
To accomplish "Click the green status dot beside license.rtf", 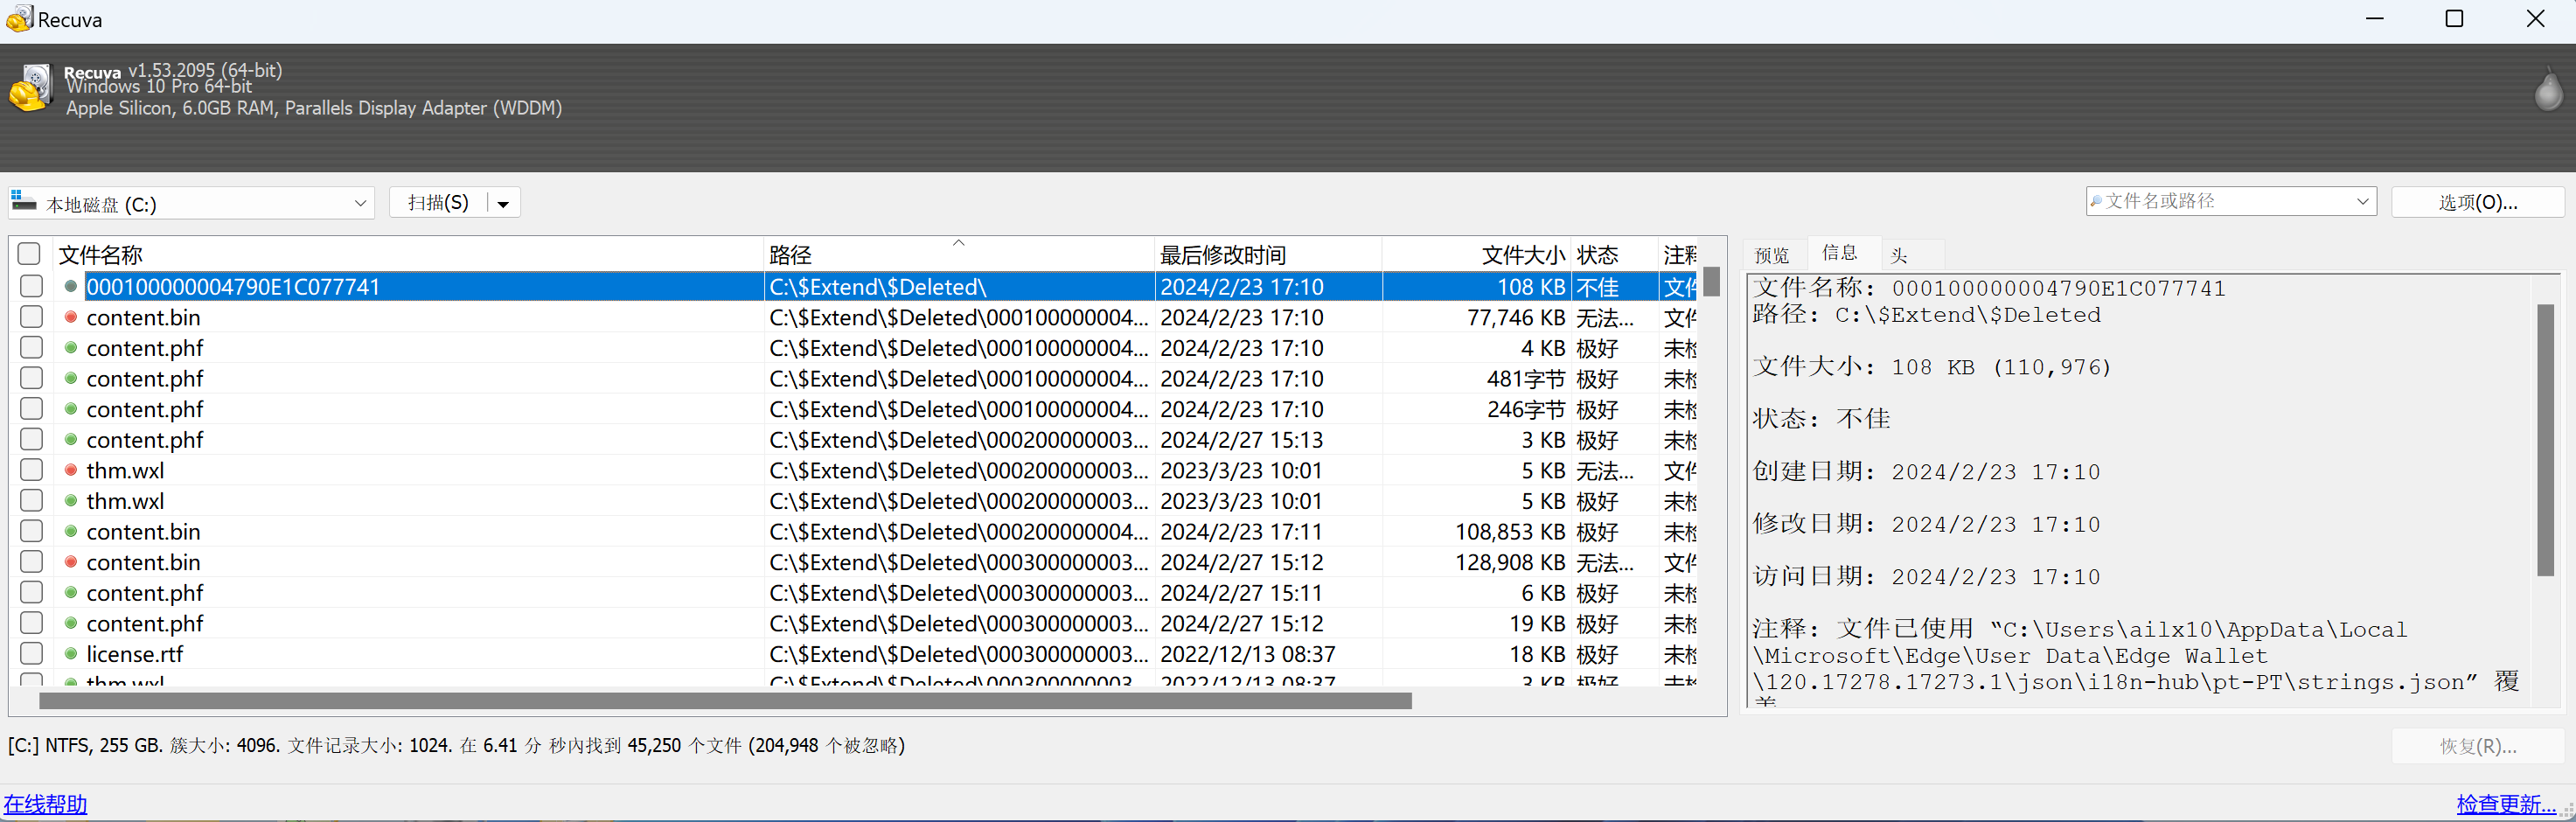I will (71, 654).
